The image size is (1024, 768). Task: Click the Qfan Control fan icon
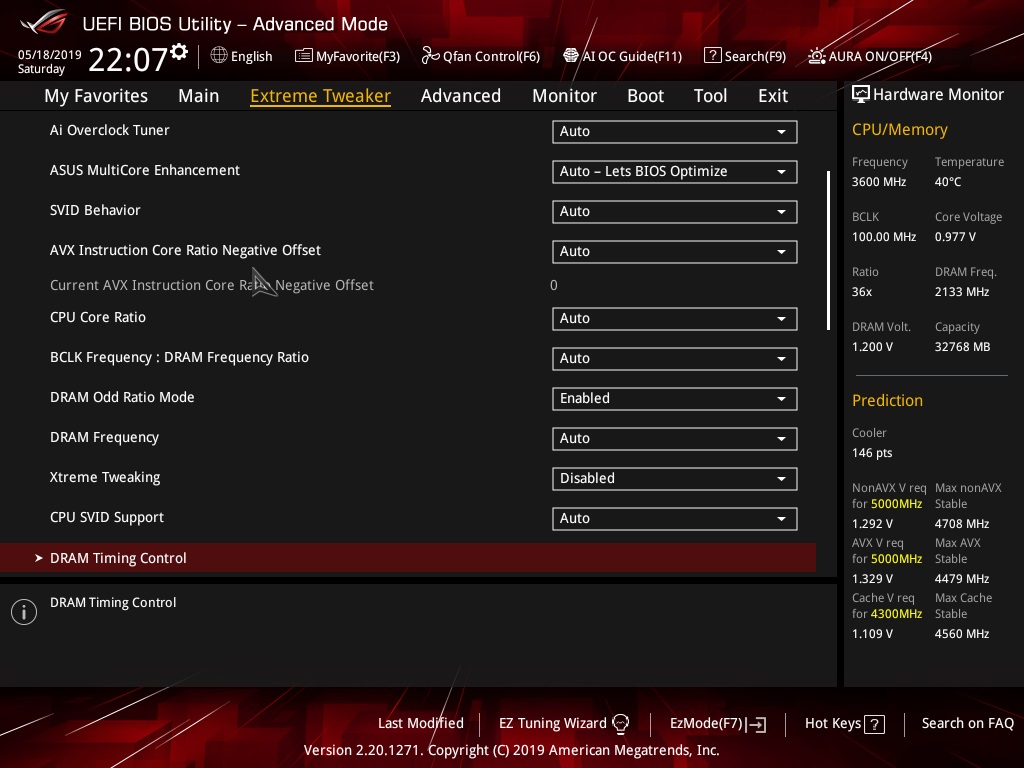pyautogui.click(x=430, y=56)
